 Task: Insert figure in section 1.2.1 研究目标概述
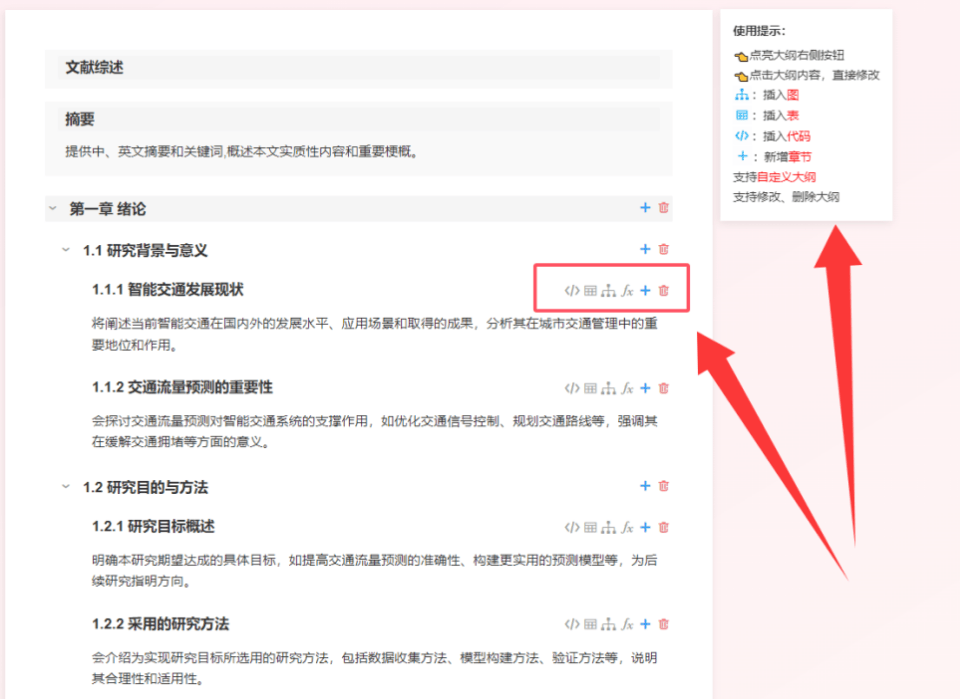point(608,527)
